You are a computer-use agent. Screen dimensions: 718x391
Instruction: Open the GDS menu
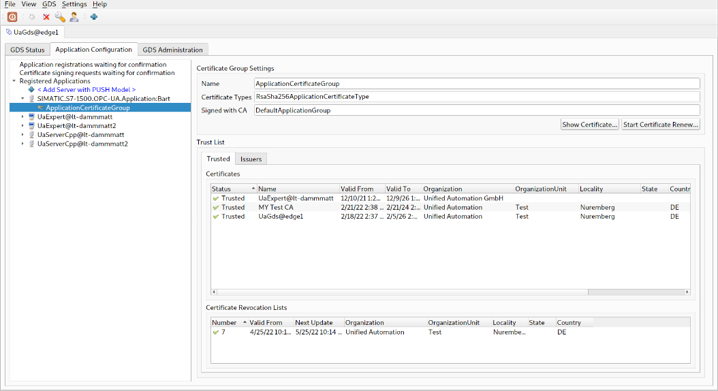49,4
